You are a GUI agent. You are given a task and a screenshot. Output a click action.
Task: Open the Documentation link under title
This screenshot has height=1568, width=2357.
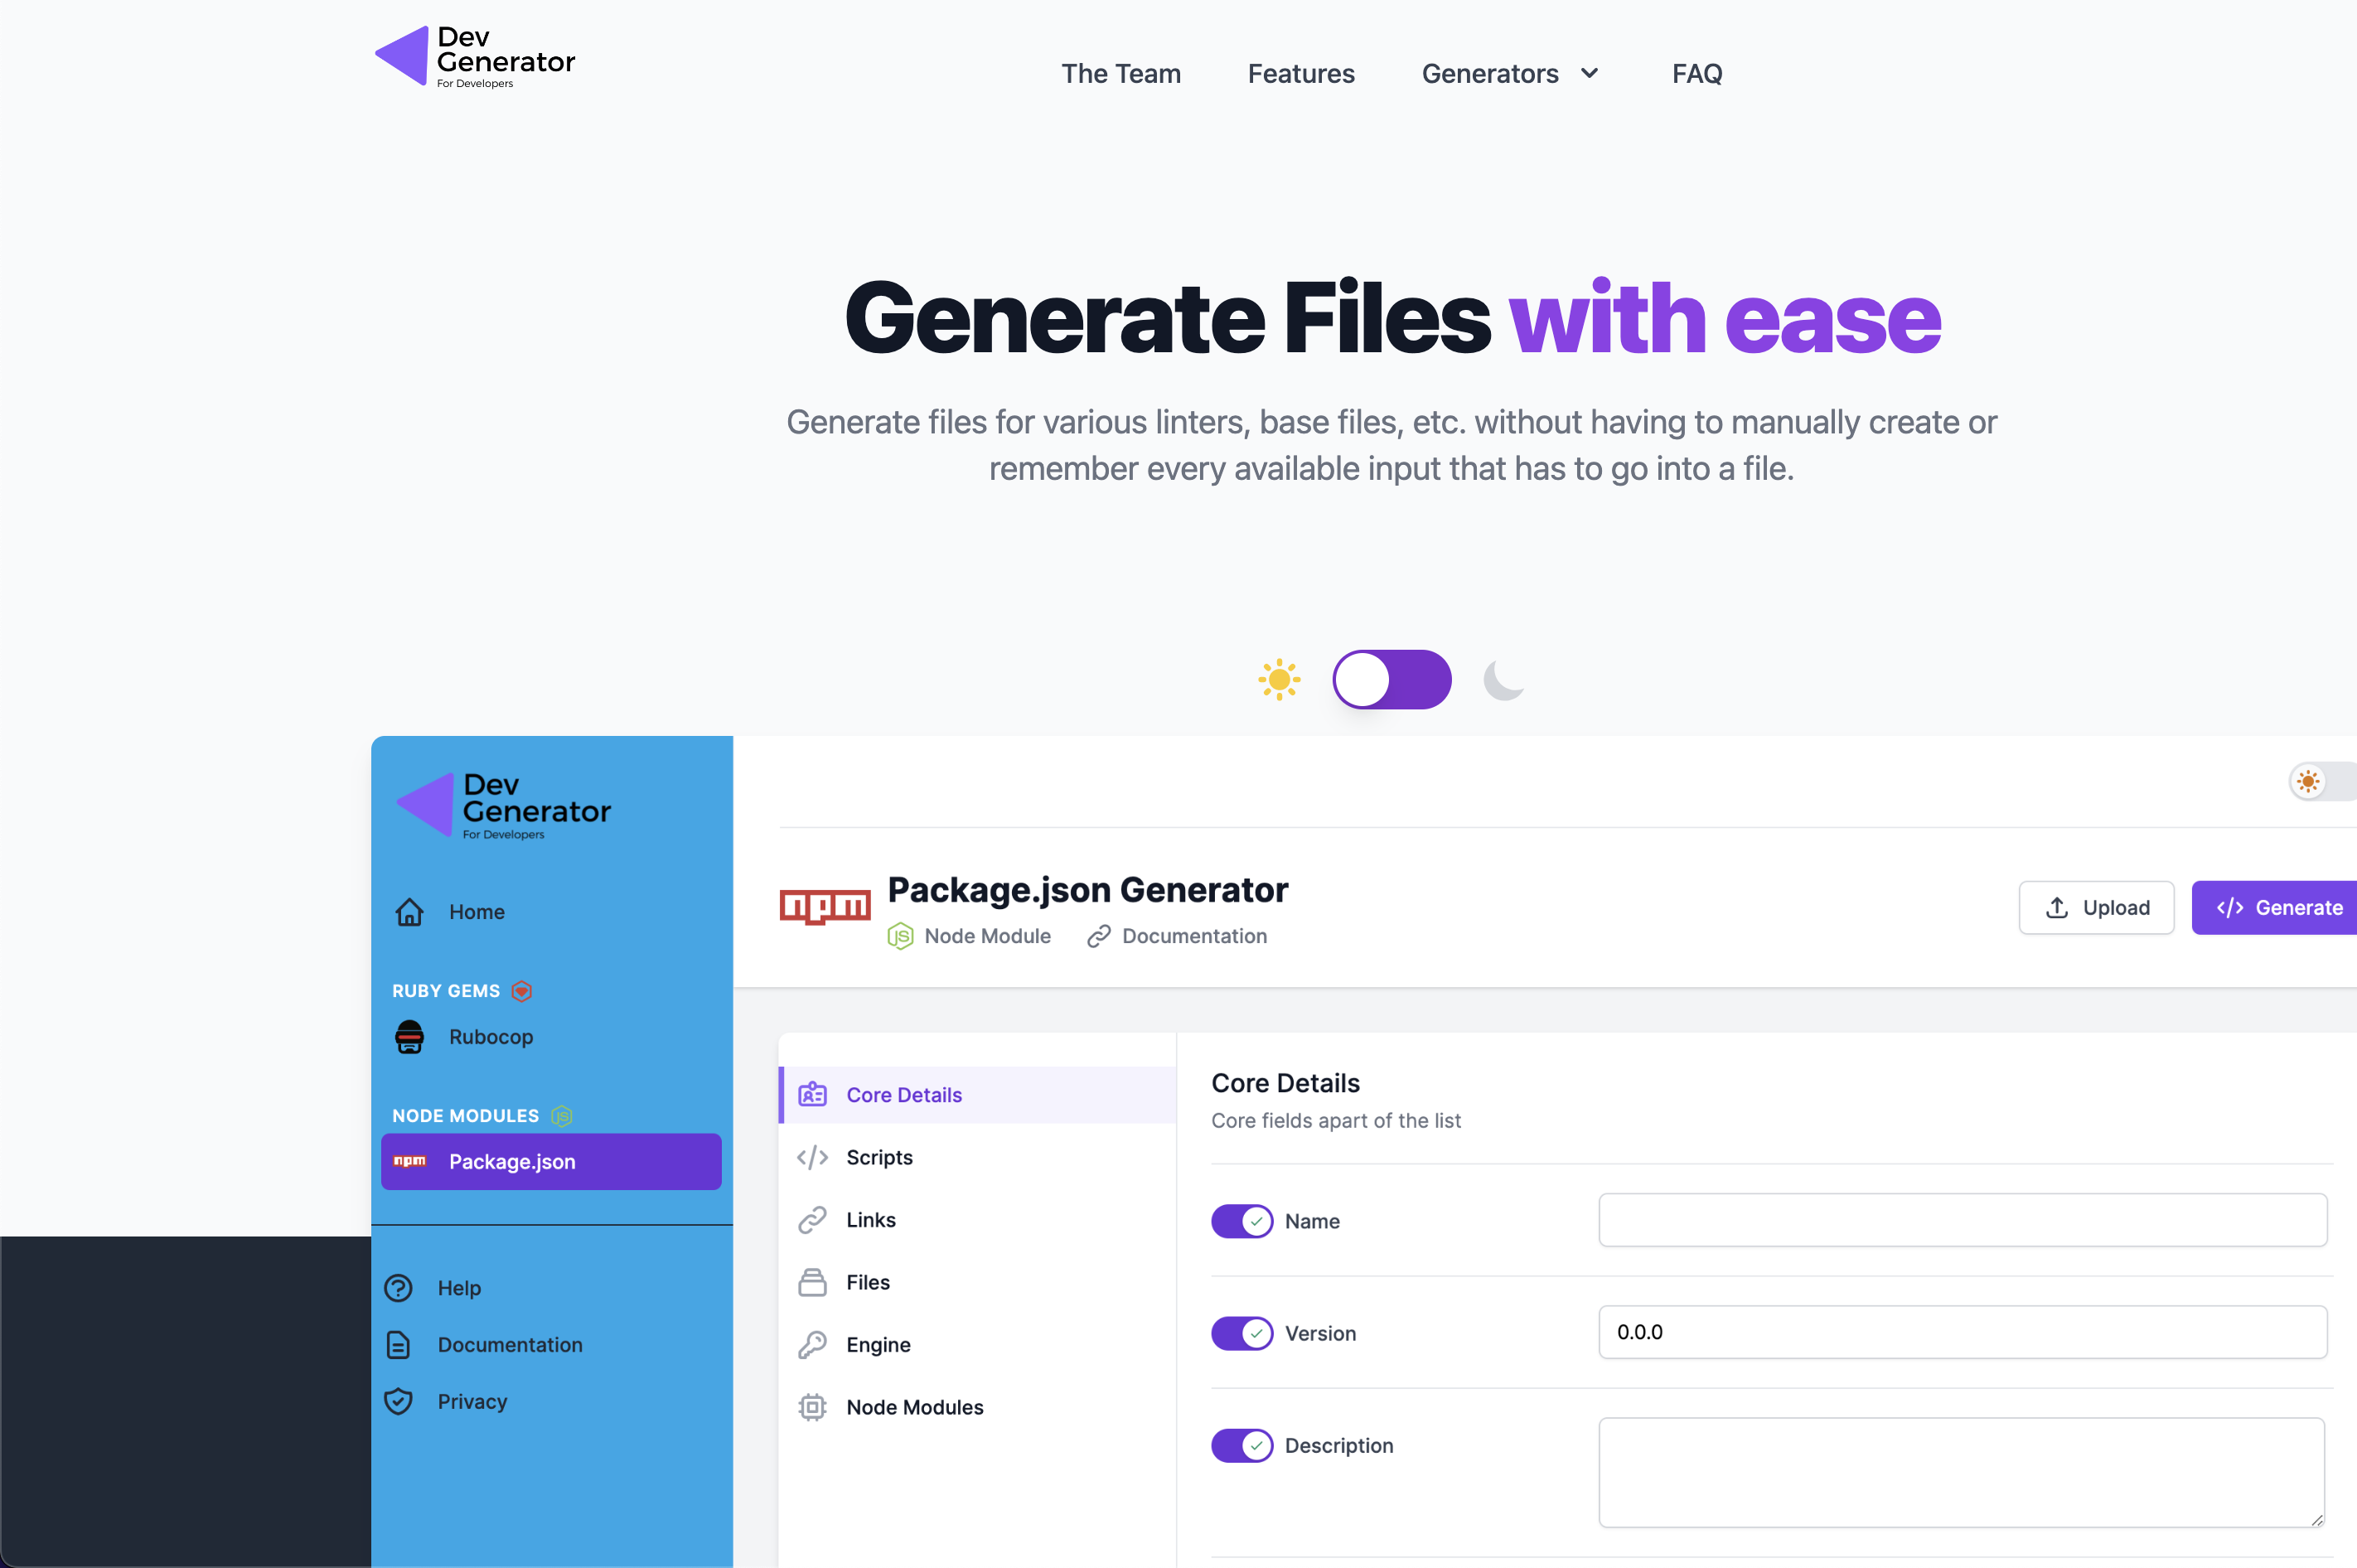1194,936
